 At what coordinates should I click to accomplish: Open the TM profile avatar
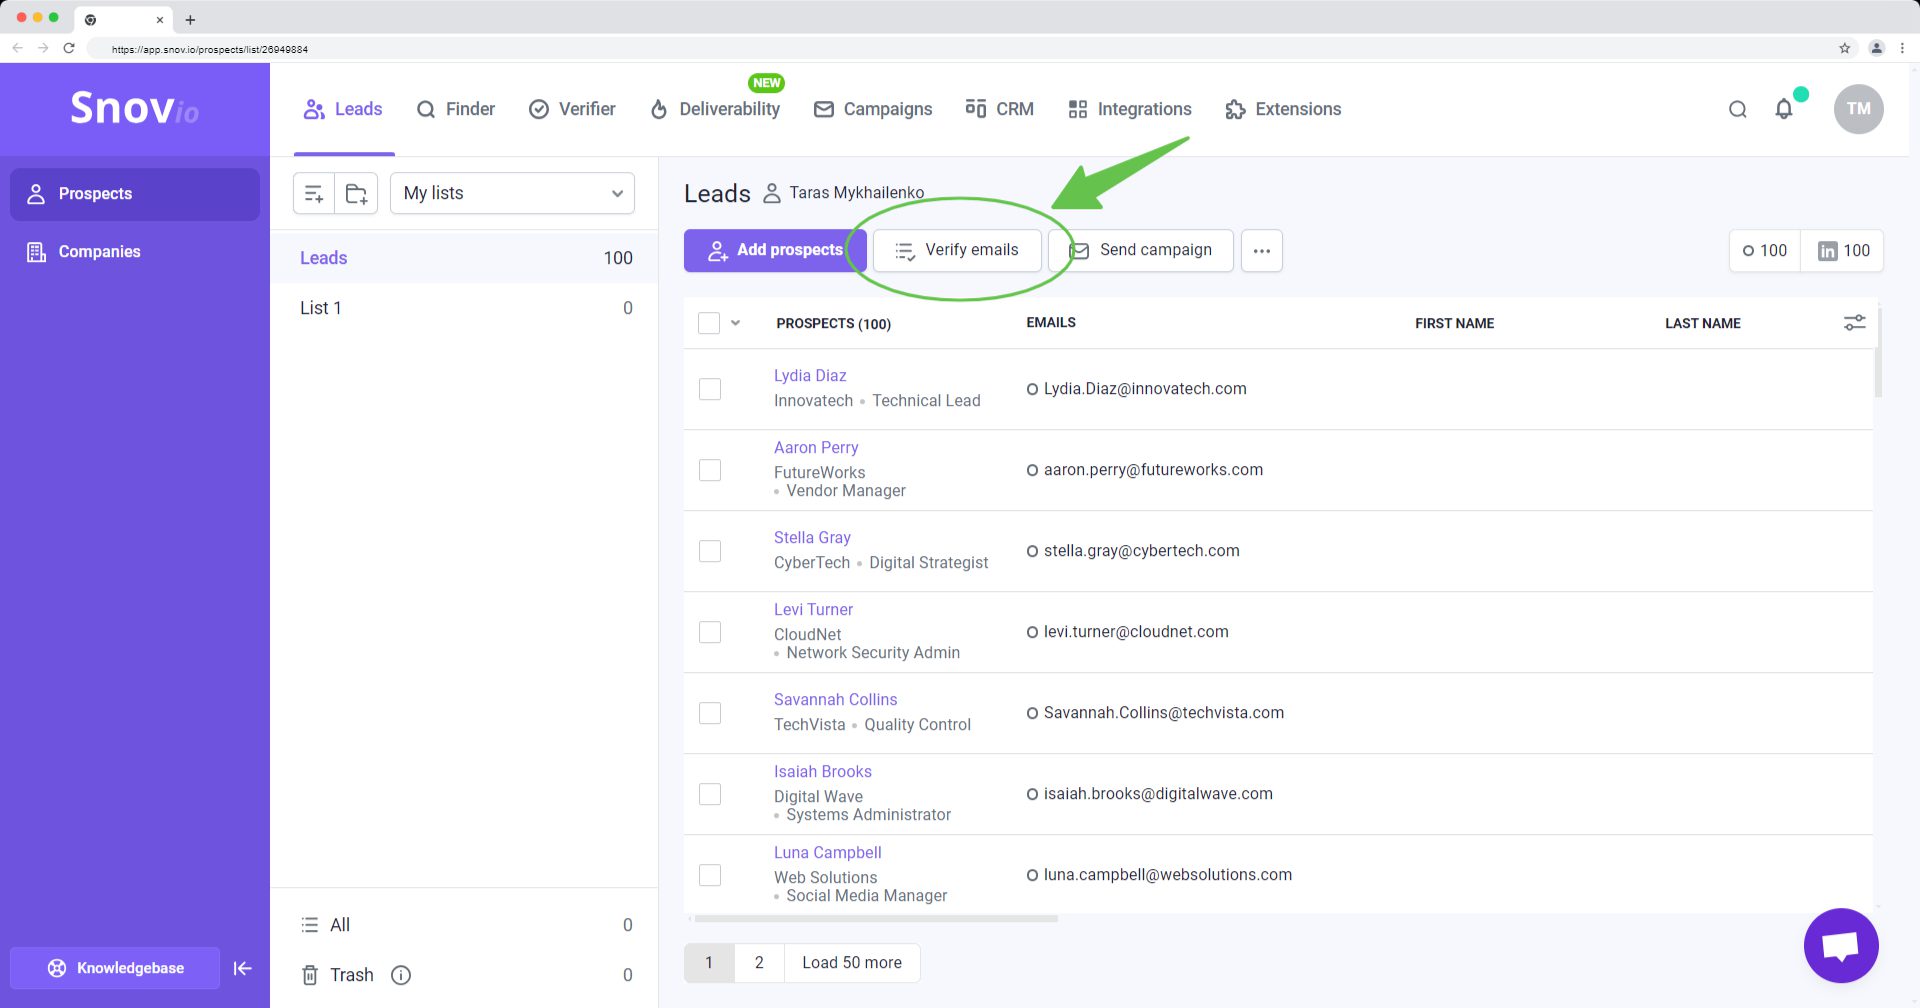click(1858, 109)
